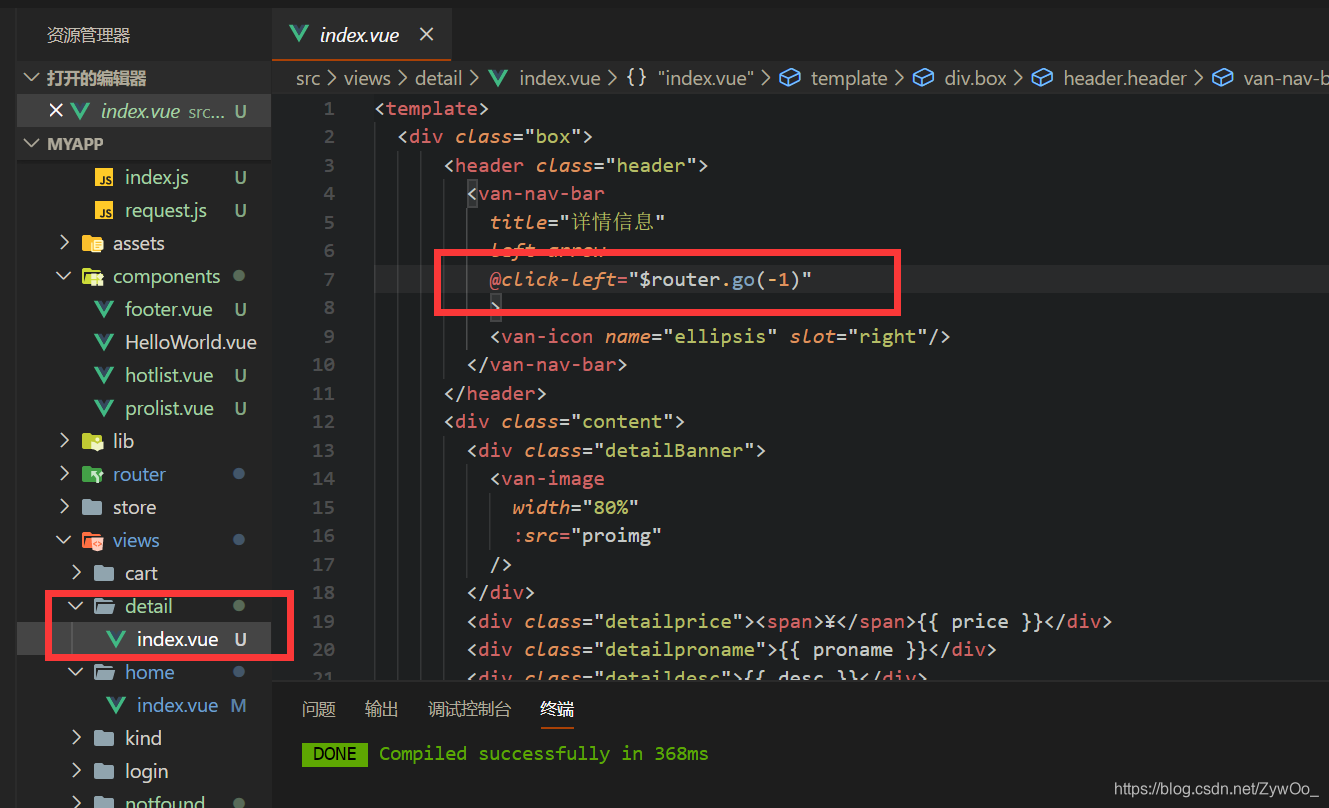Image resolution: width=1329 pixels, height=808 pixels.
Task: Select index.vue under detail folder
Action: 177,639
